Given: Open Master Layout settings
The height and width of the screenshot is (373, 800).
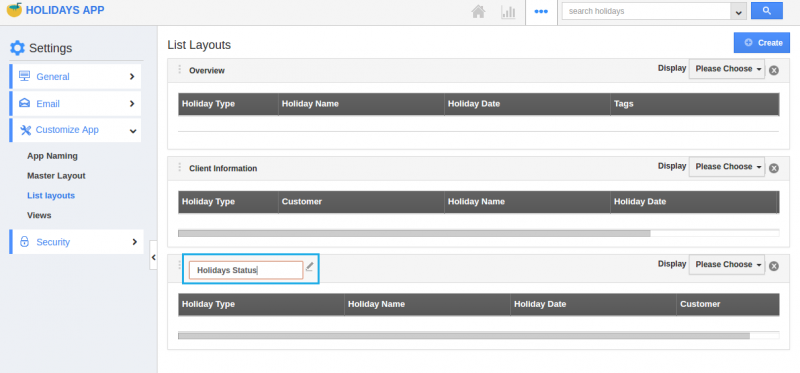Looking at the screenshot, I should [56, 176].
